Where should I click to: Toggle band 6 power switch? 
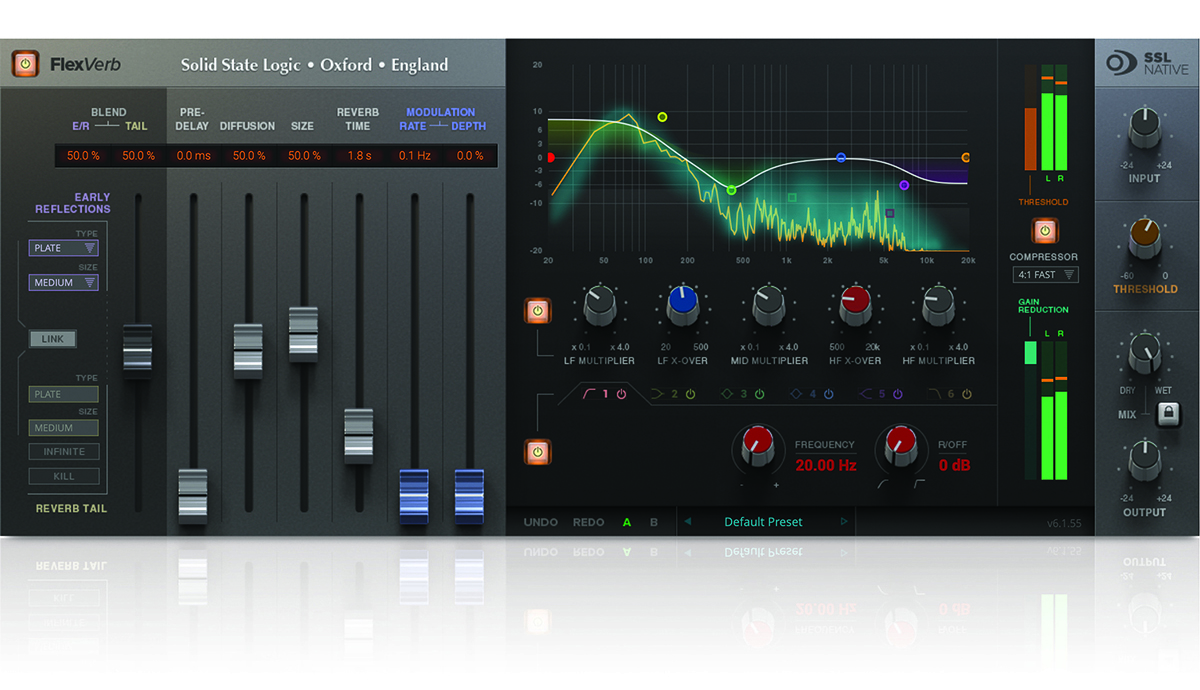pyautogui.click(x=966, y=394)
